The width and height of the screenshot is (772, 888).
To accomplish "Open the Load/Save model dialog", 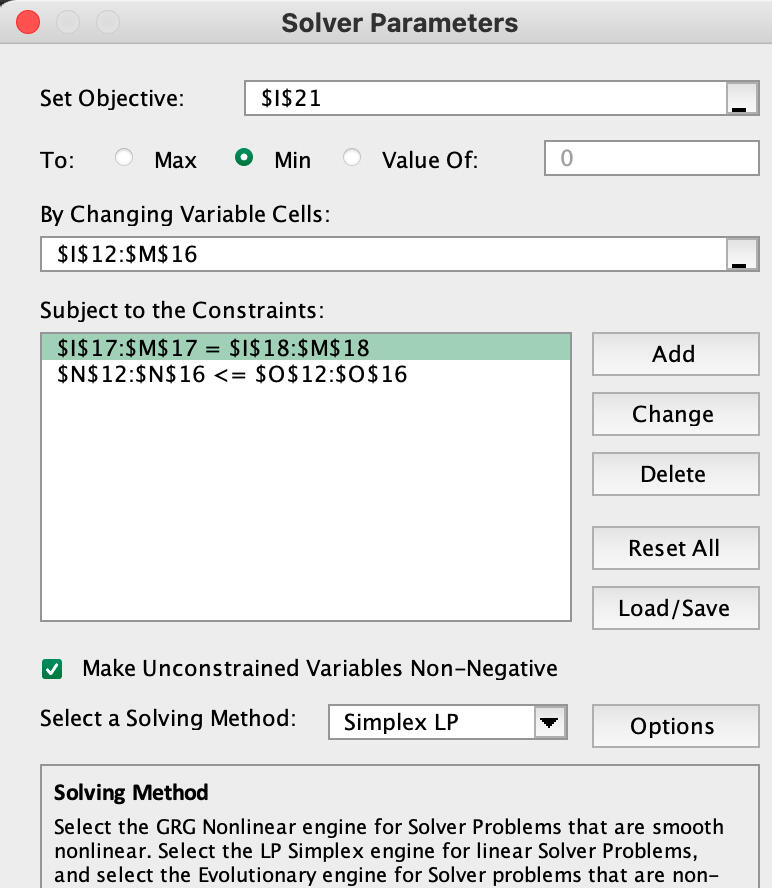I will point(673,608).
